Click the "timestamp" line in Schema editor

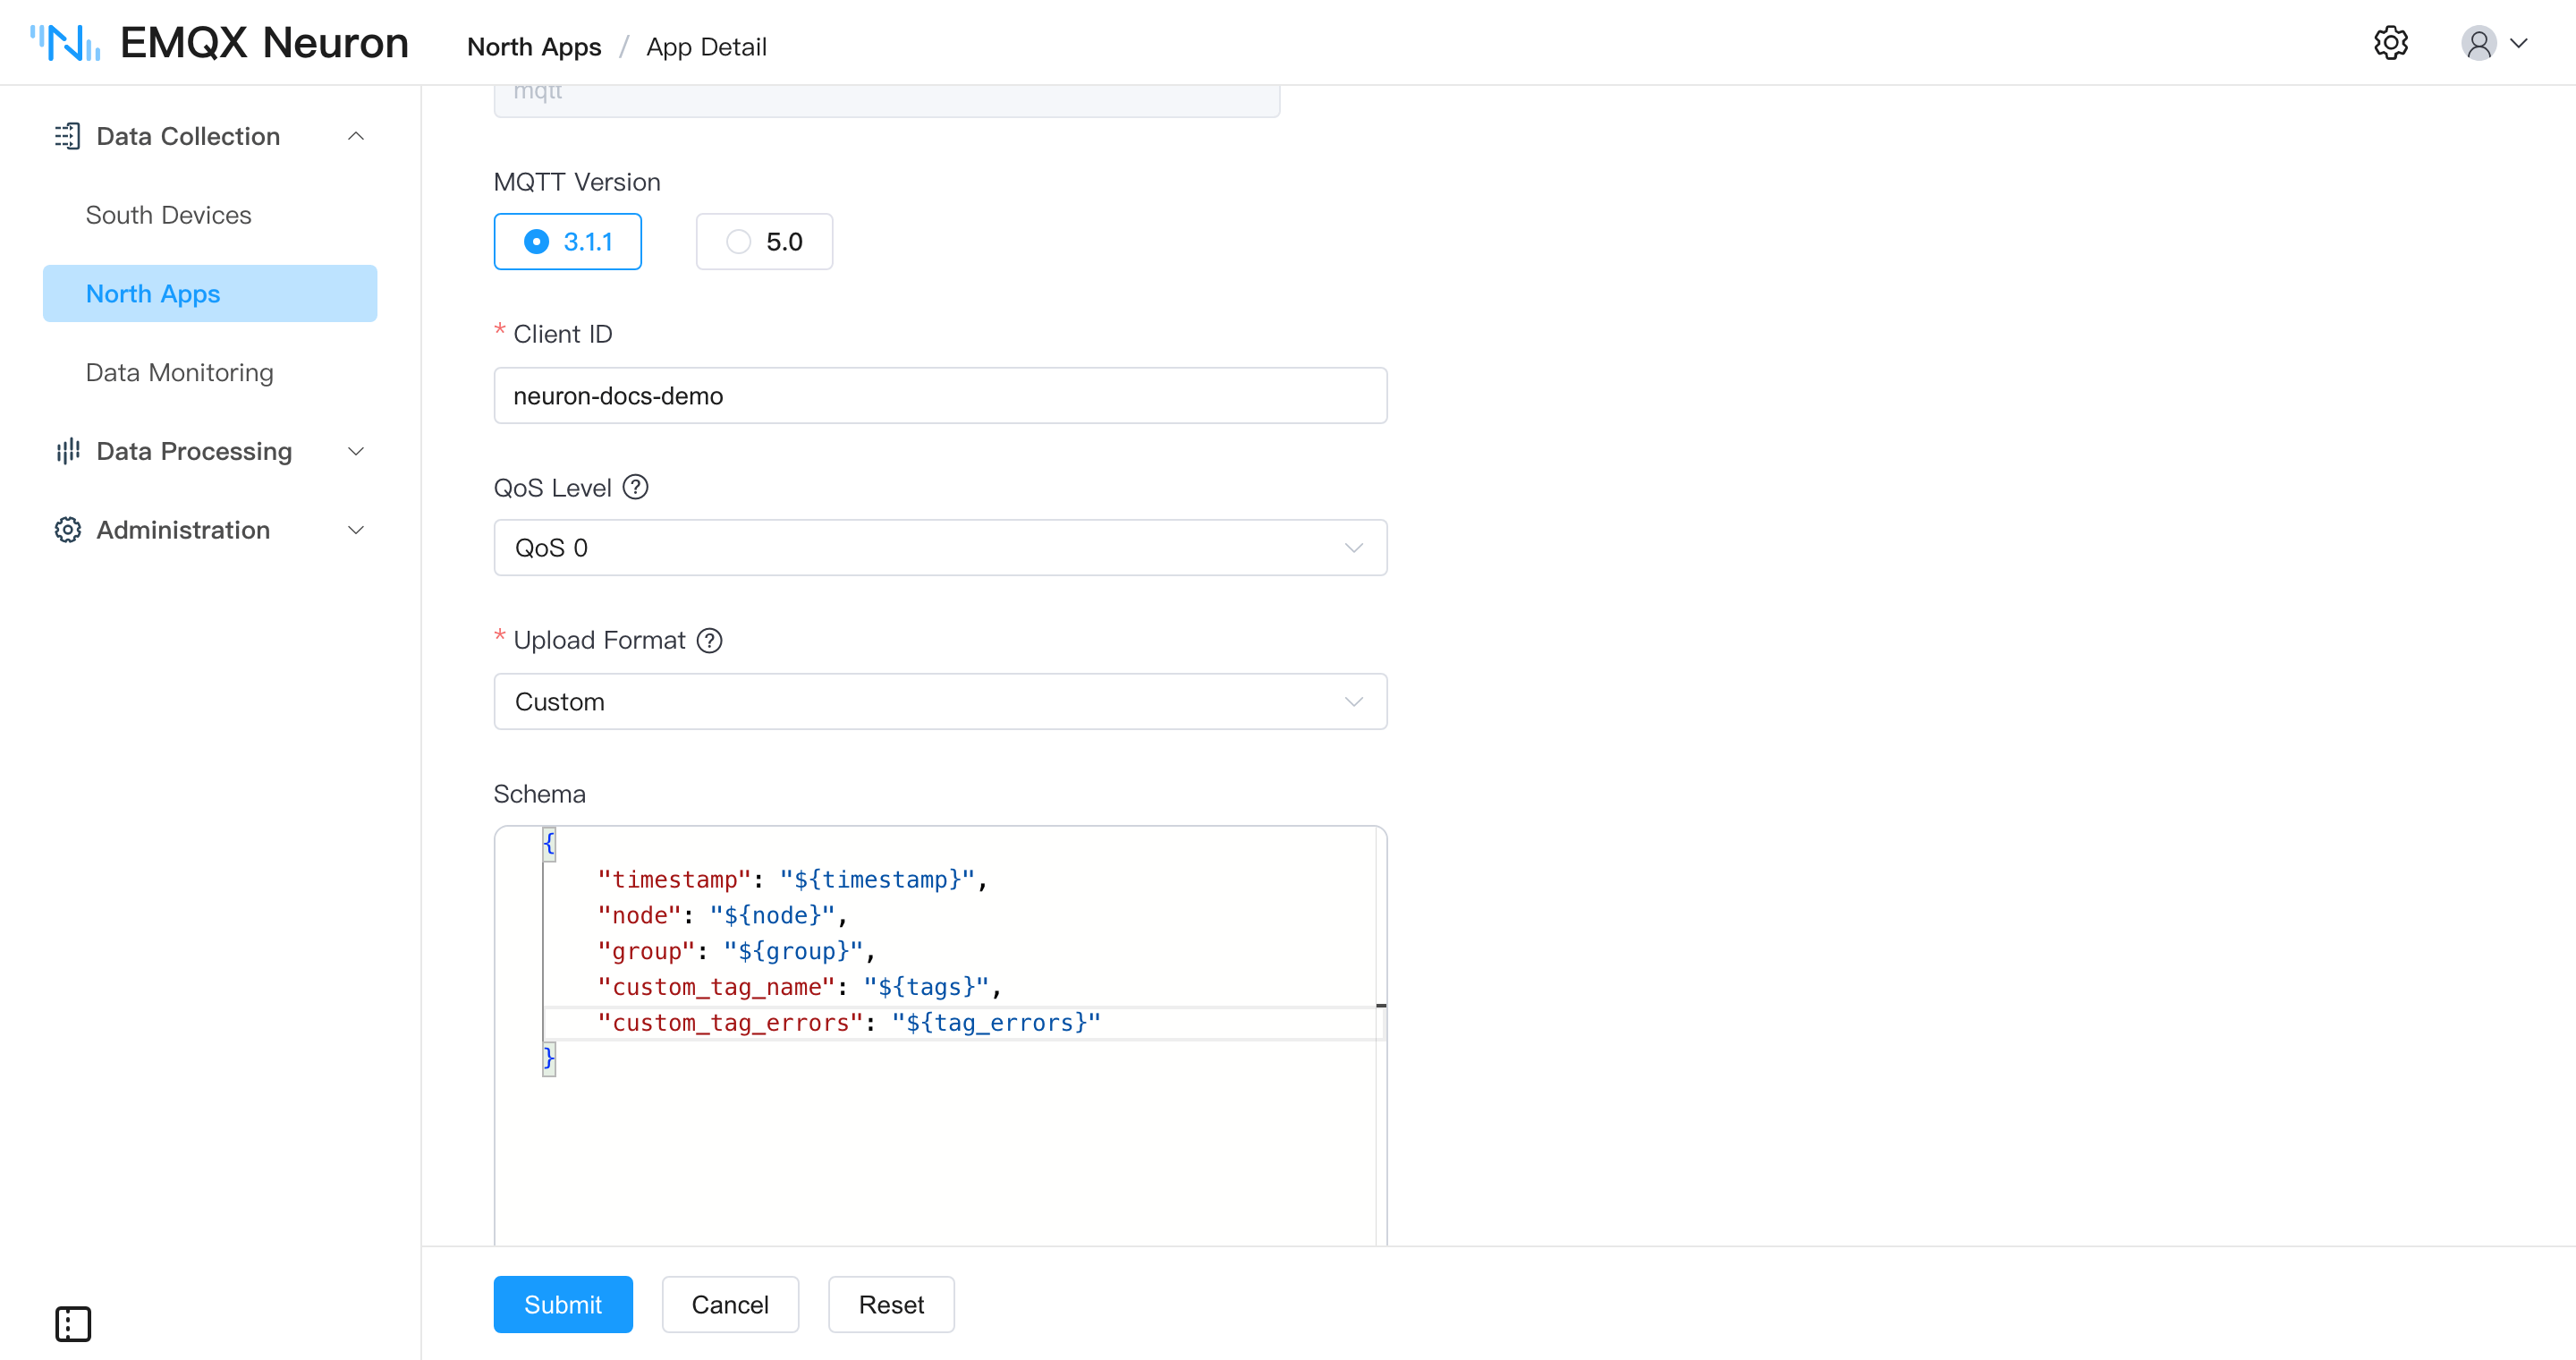coord(792,879)
